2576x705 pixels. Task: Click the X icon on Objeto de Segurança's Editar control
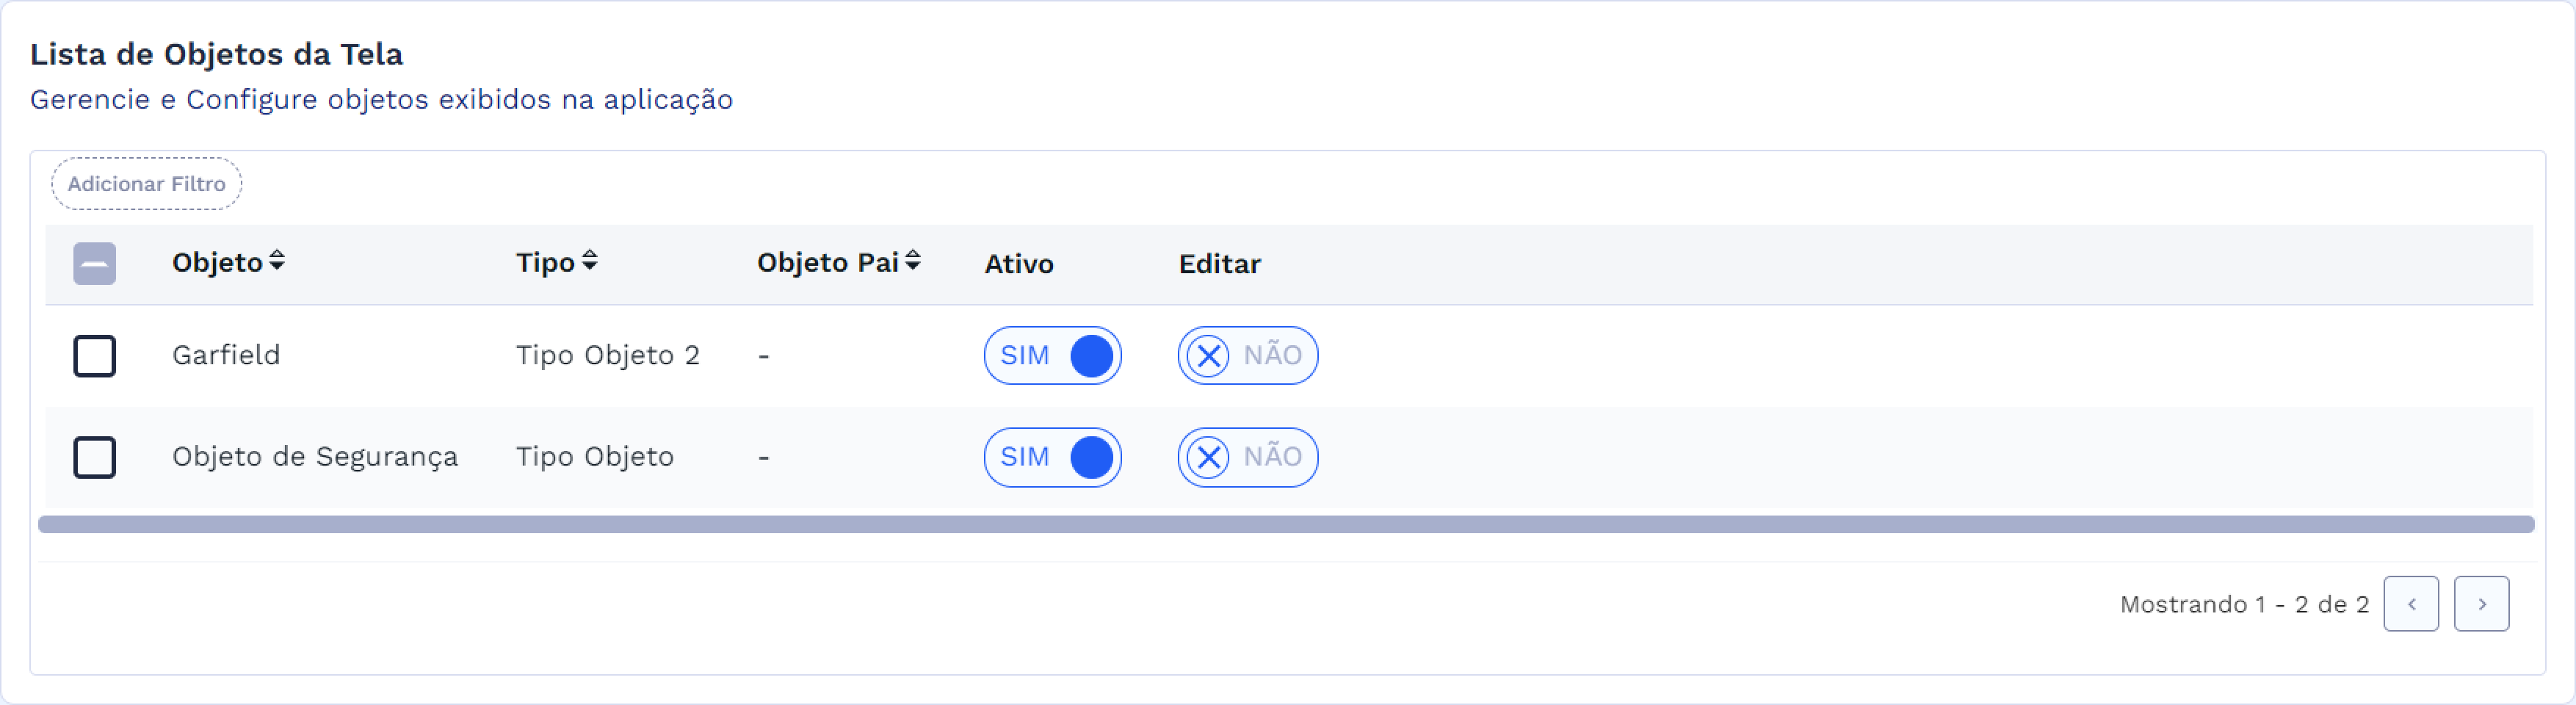click(1209, 457)
